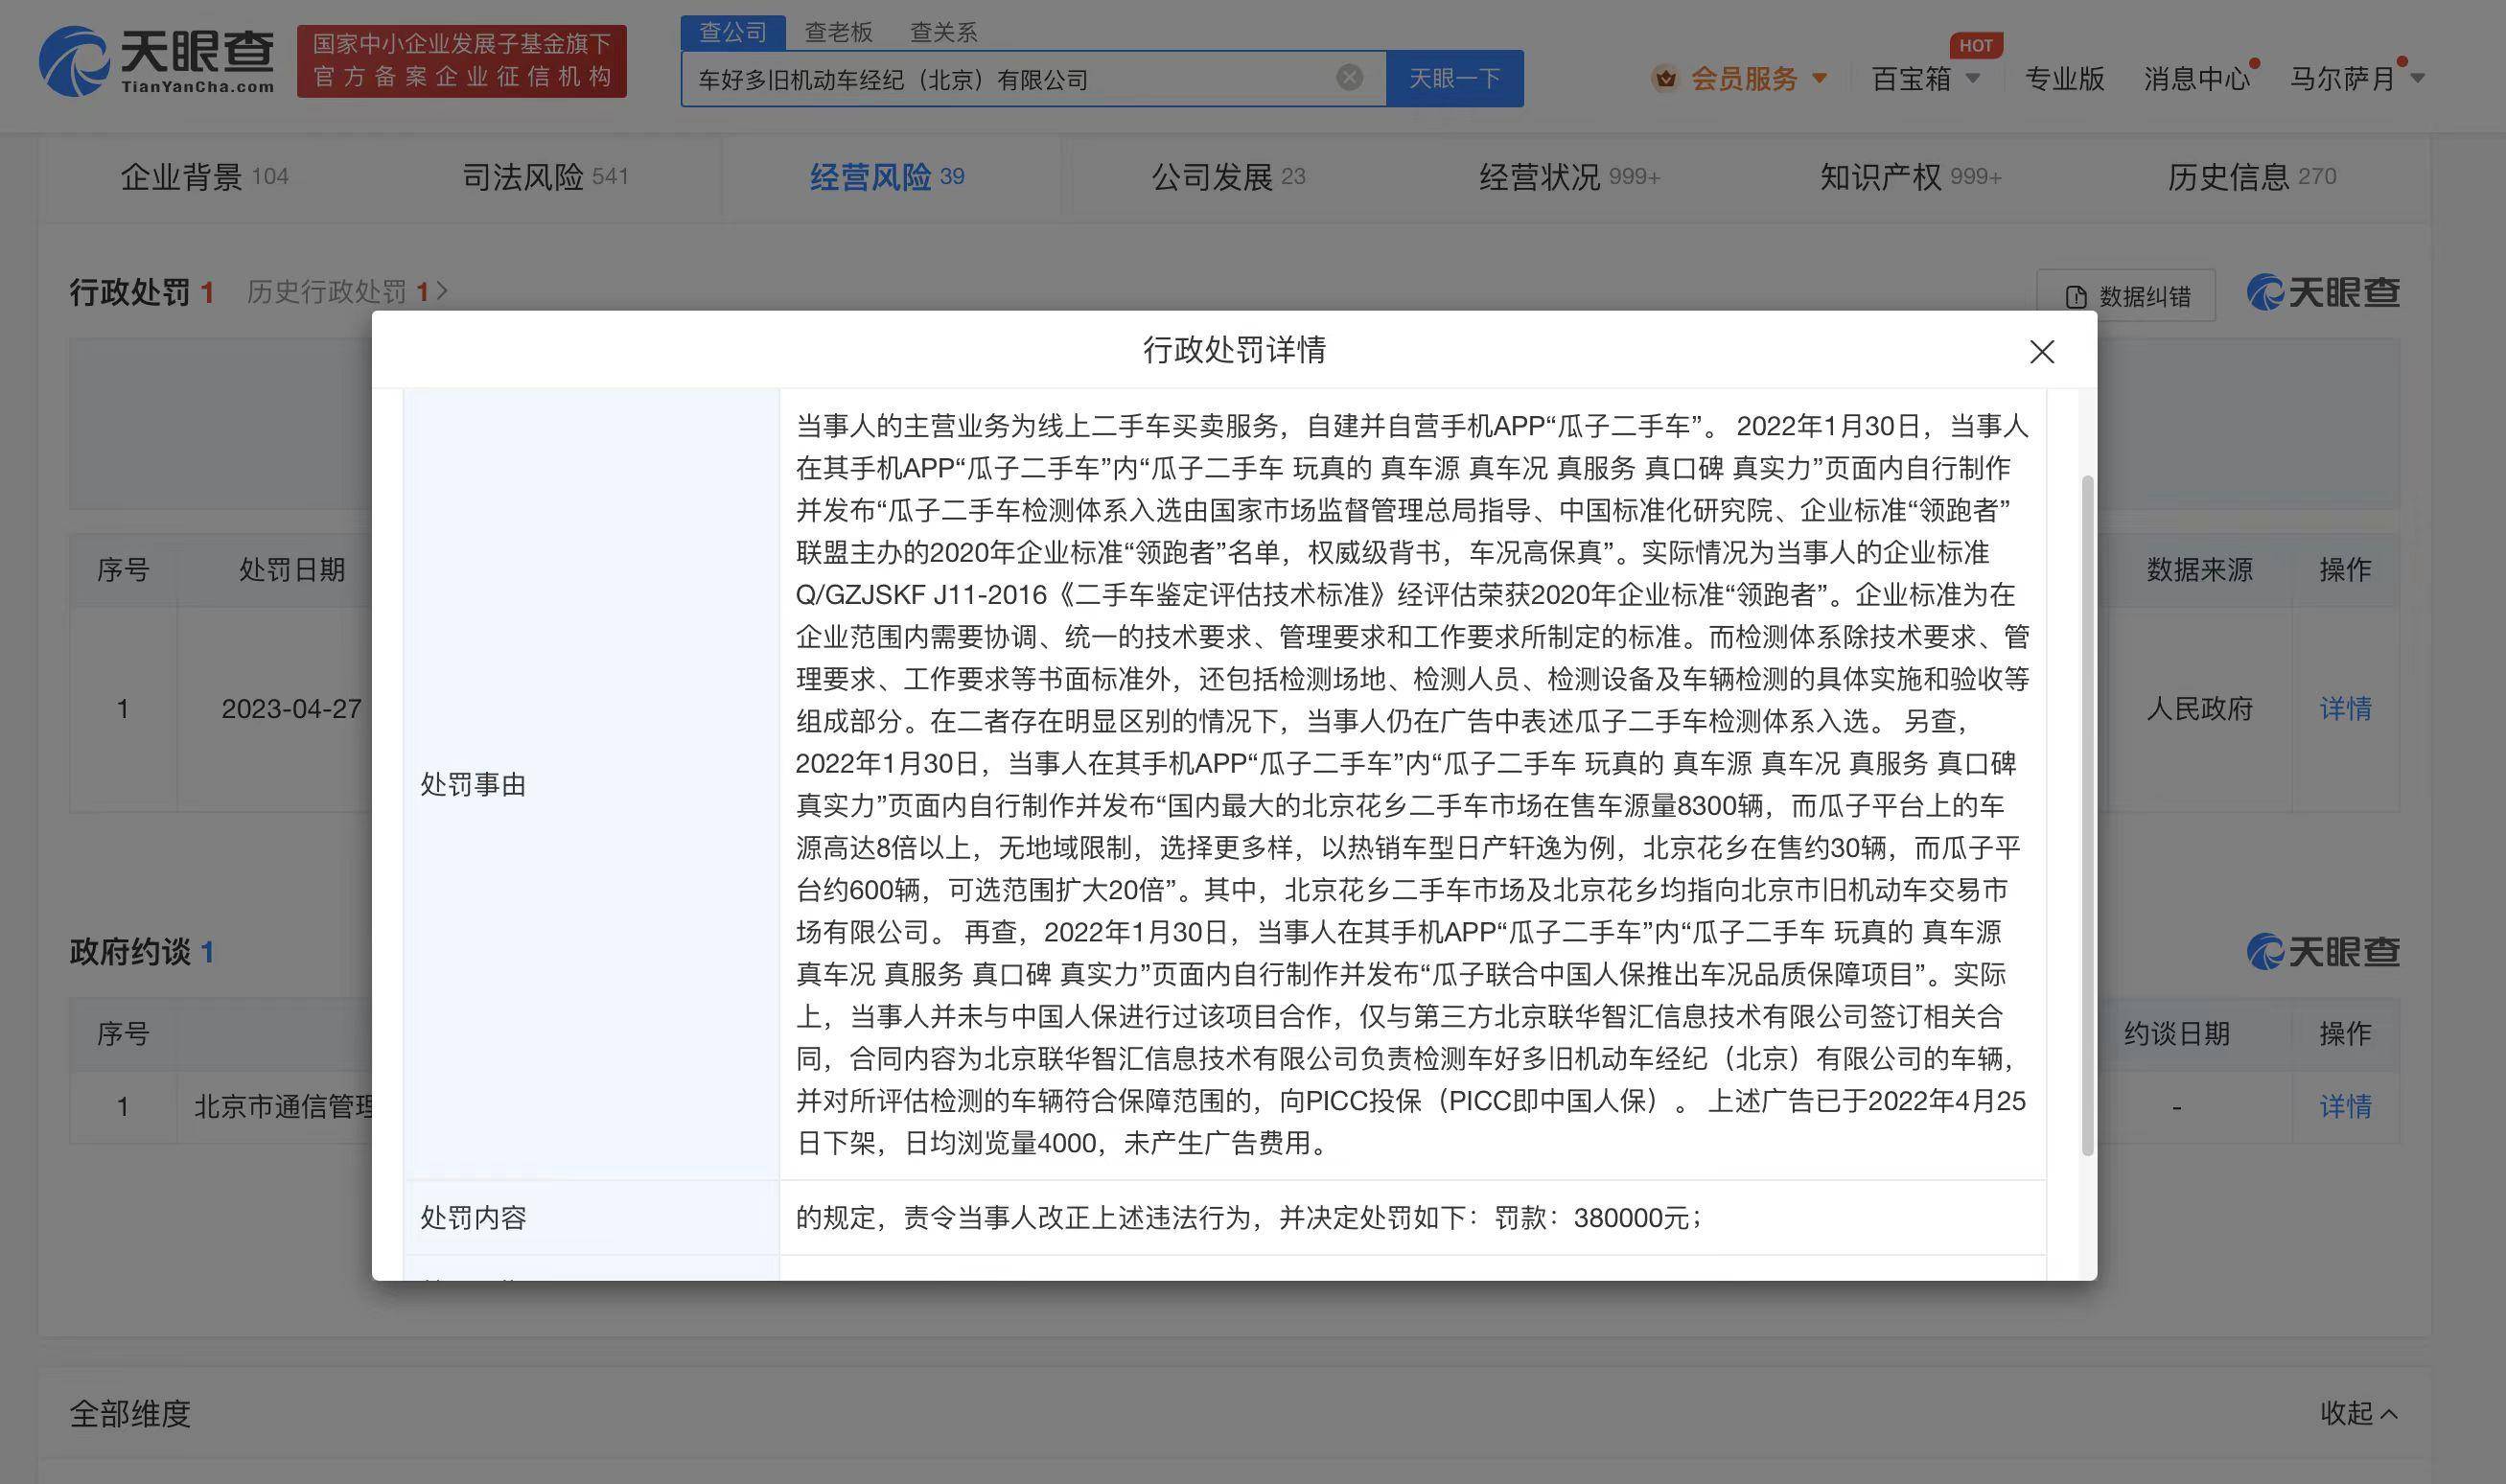Open 专业版 link in the header
This screenshot has width=2506, height=1484.
[2064, 78]
